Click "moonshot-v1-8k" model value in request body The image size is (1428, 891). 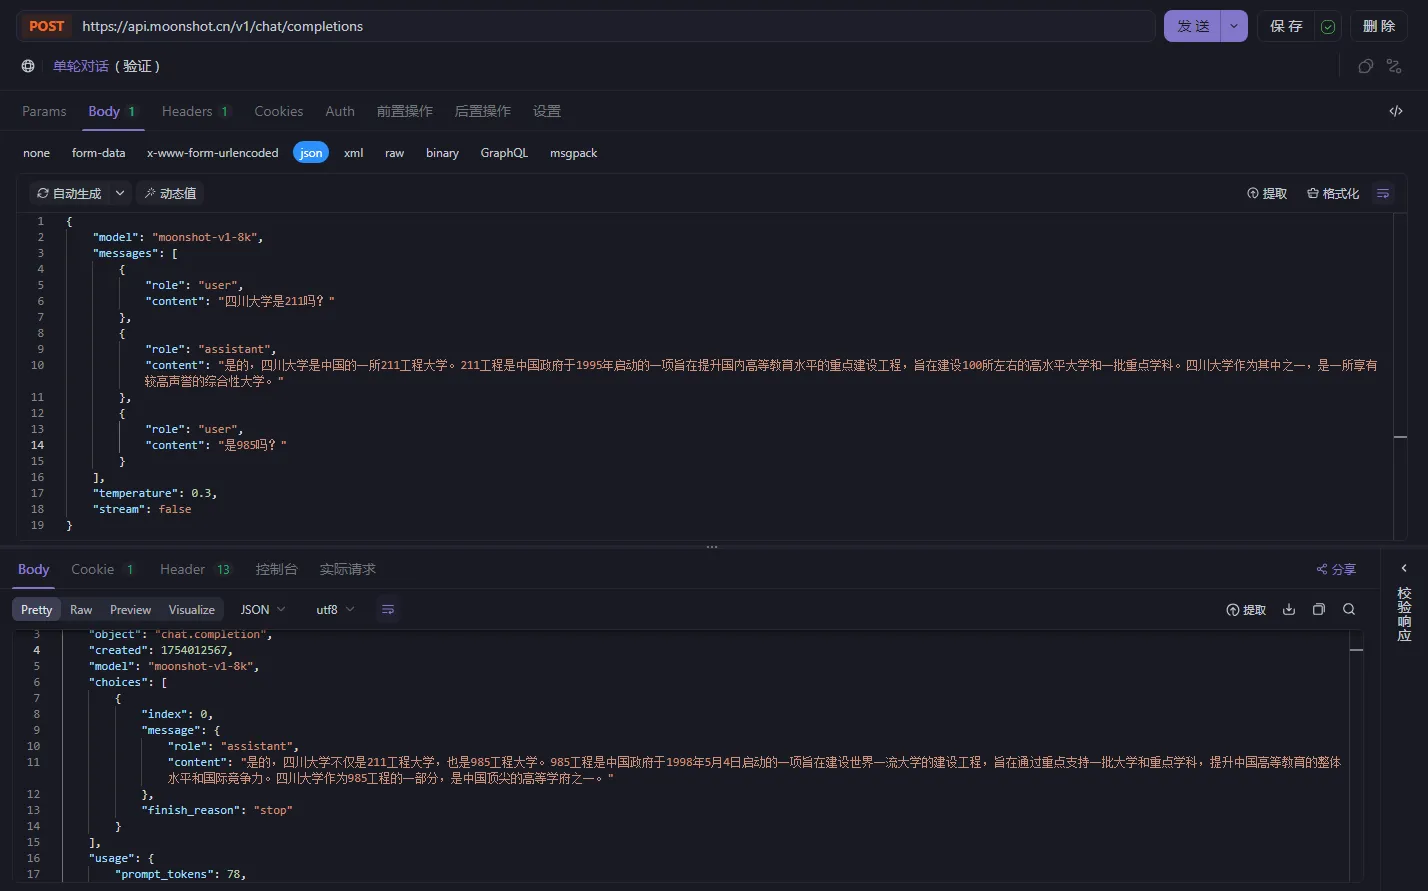click(204, 237)
